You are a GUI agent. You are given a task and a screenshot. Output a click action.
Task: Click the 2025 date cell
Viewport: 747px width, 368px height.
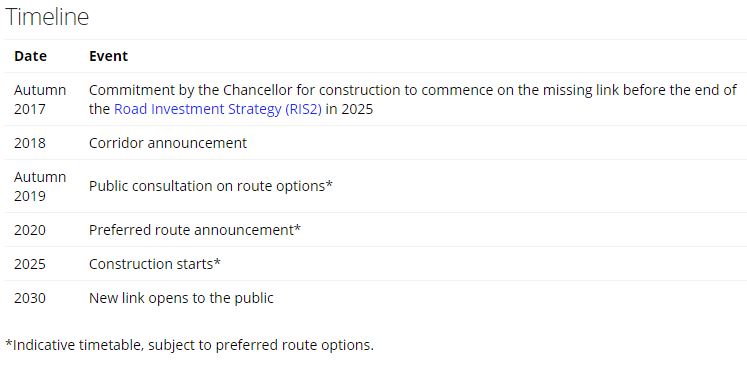[30, 264]
